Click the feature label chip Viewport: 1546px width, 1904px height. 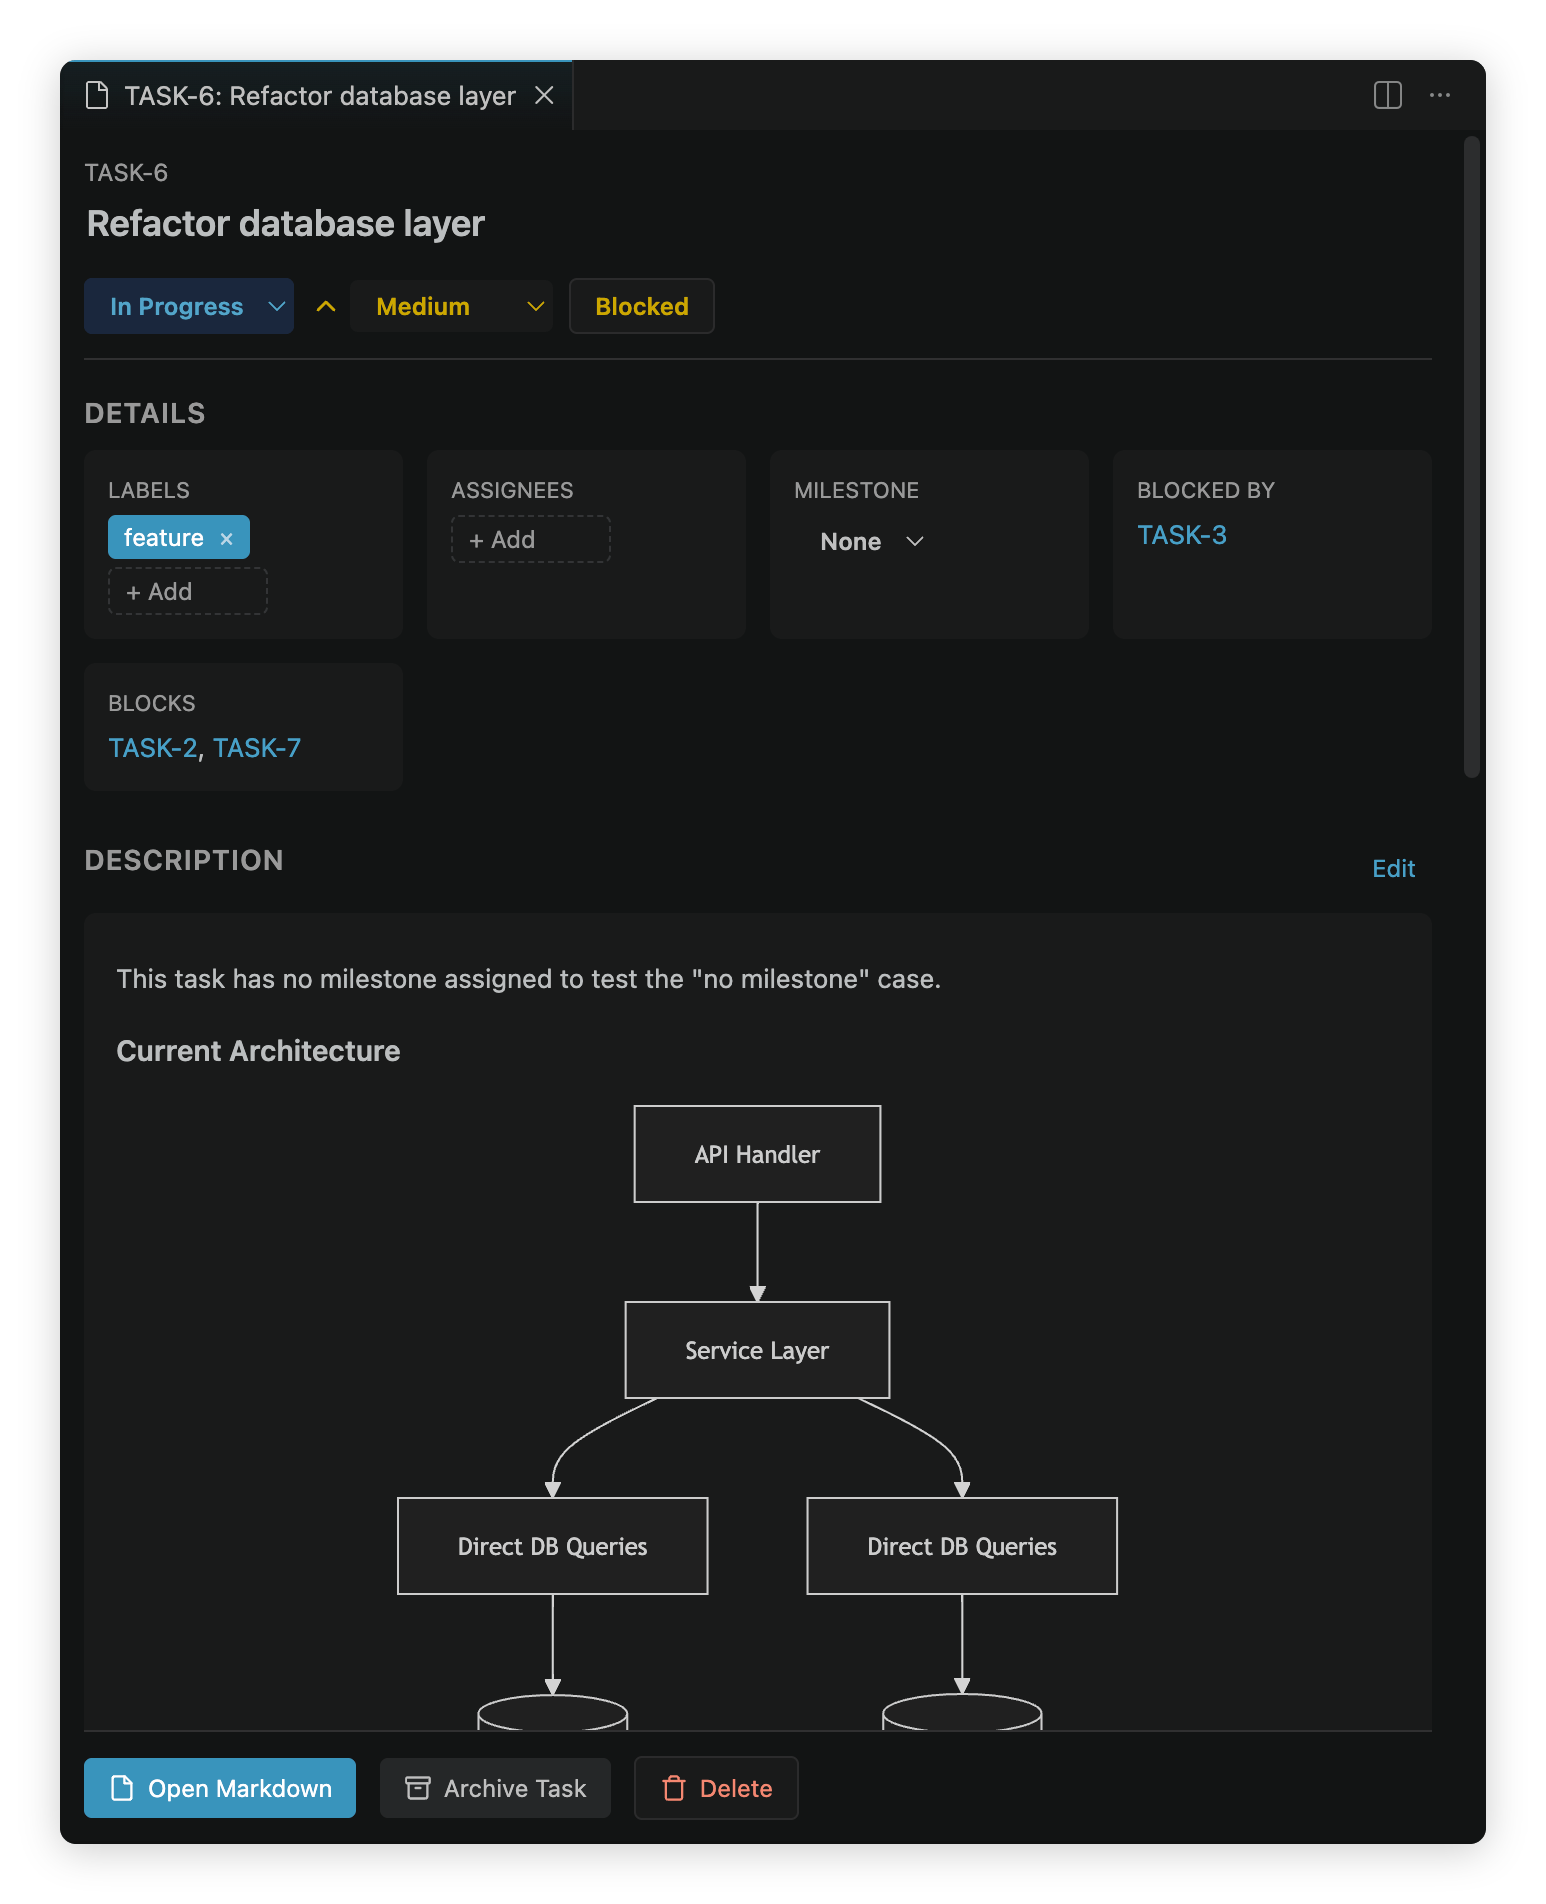click(179, 538)
